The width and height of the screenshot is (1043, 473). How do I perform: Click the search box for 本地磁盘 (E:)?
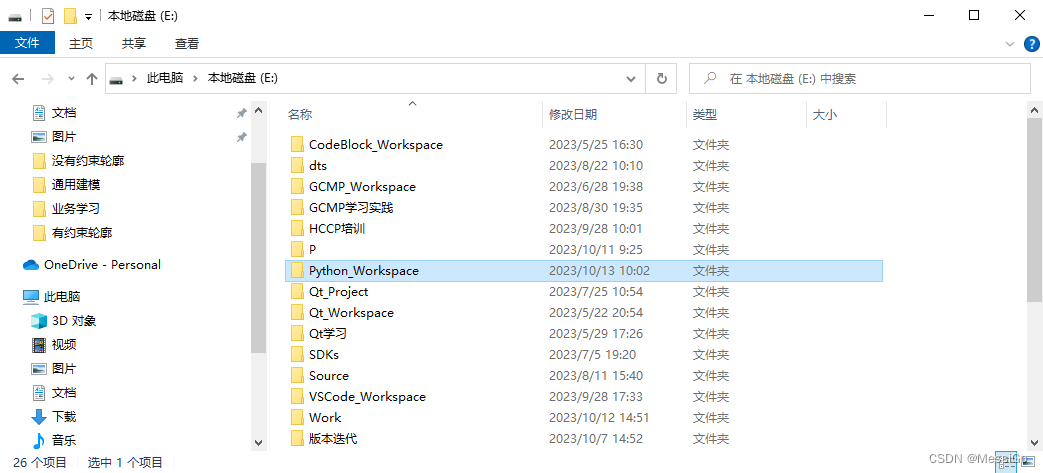(x=861, y=79)
